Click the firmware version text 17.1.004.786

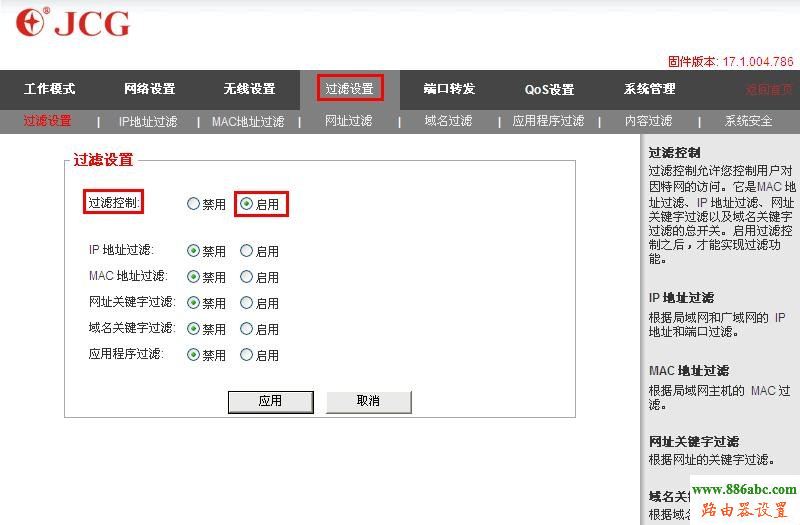758,62
